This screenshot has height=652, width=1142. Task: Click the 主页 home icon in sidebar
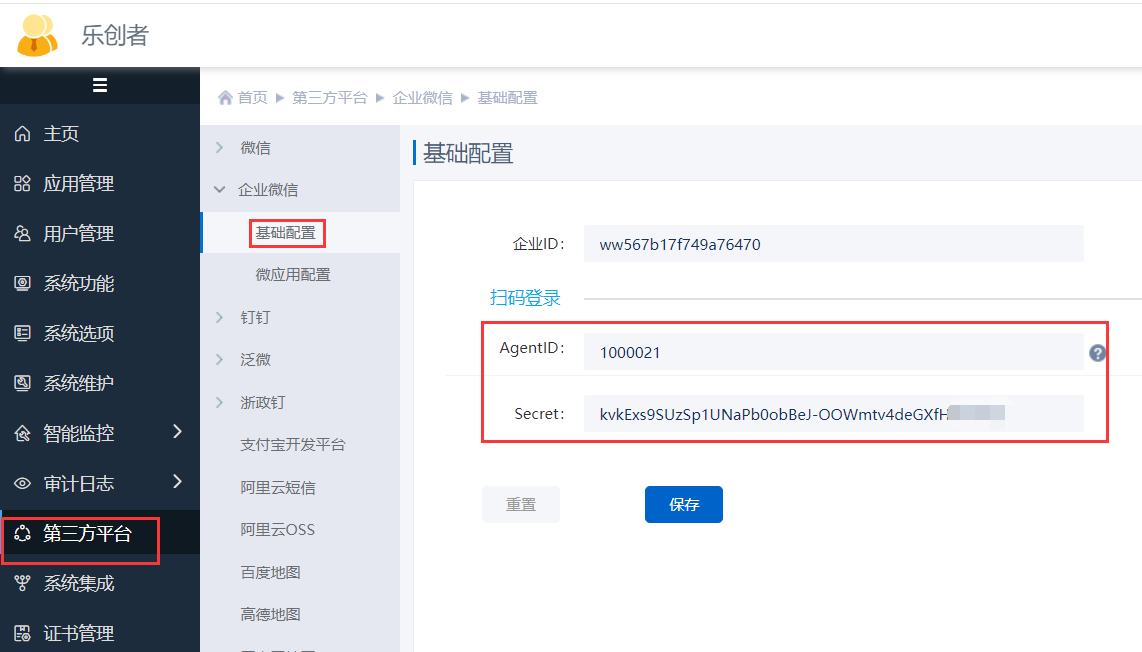(x=22, y=134)
